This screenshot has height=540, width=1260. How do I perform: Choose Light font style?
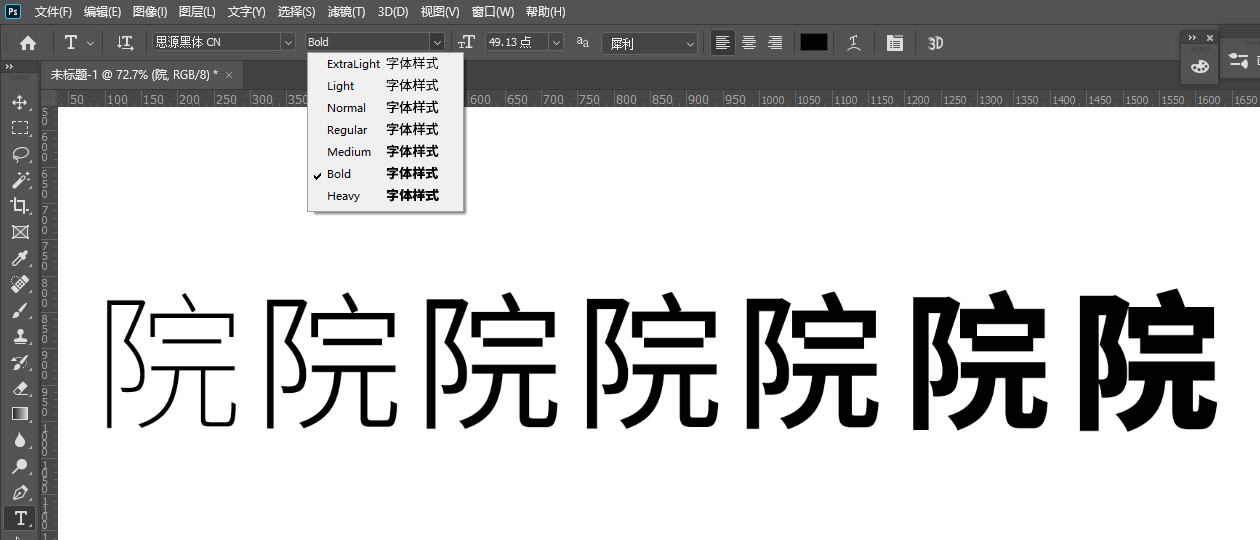pyautogui.click(x=386, y=86)
